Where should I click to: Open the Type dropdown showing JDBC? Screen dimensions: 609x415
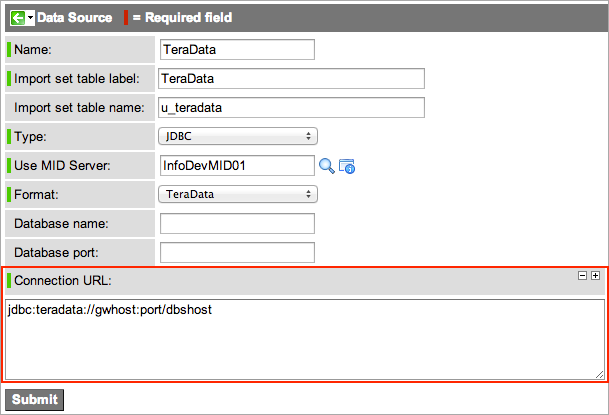tap(238, 136)
